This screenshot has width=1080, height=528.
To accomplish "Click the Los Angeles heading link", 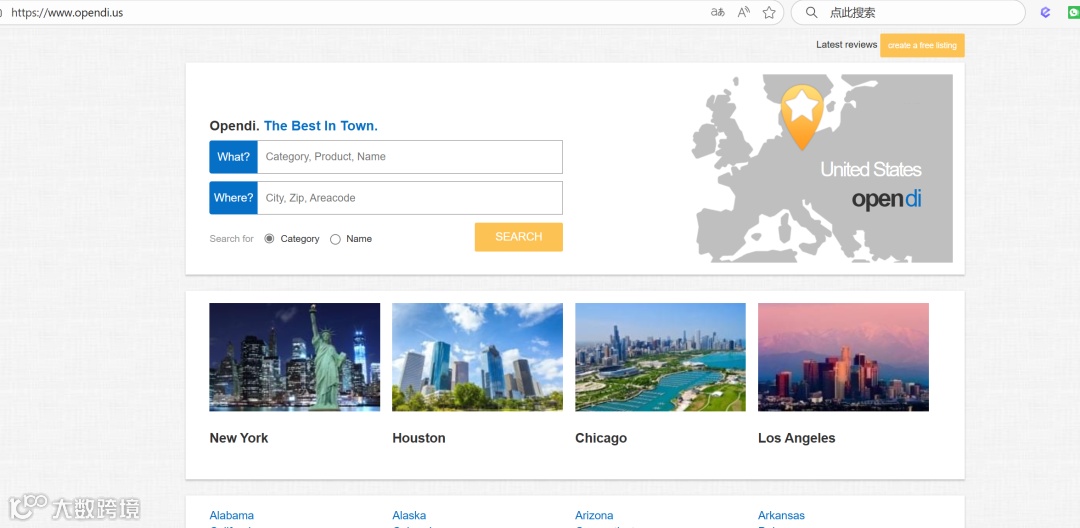I will [x=797, y=439].
